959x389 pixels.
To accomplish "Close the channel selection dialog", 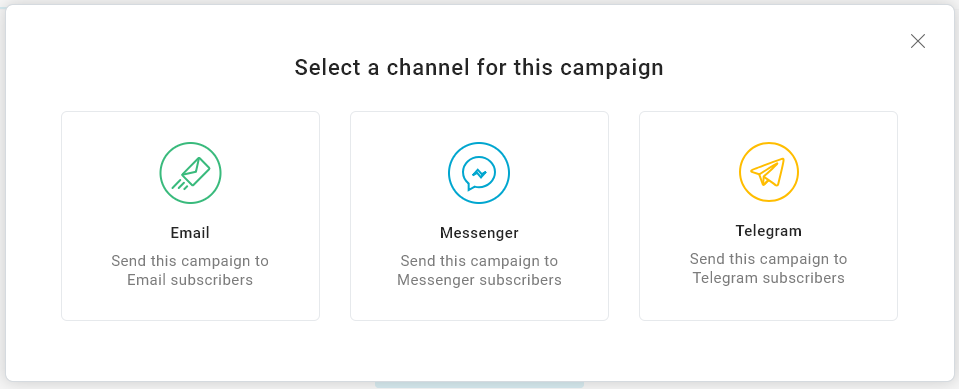I will click(x=917, y=41).
